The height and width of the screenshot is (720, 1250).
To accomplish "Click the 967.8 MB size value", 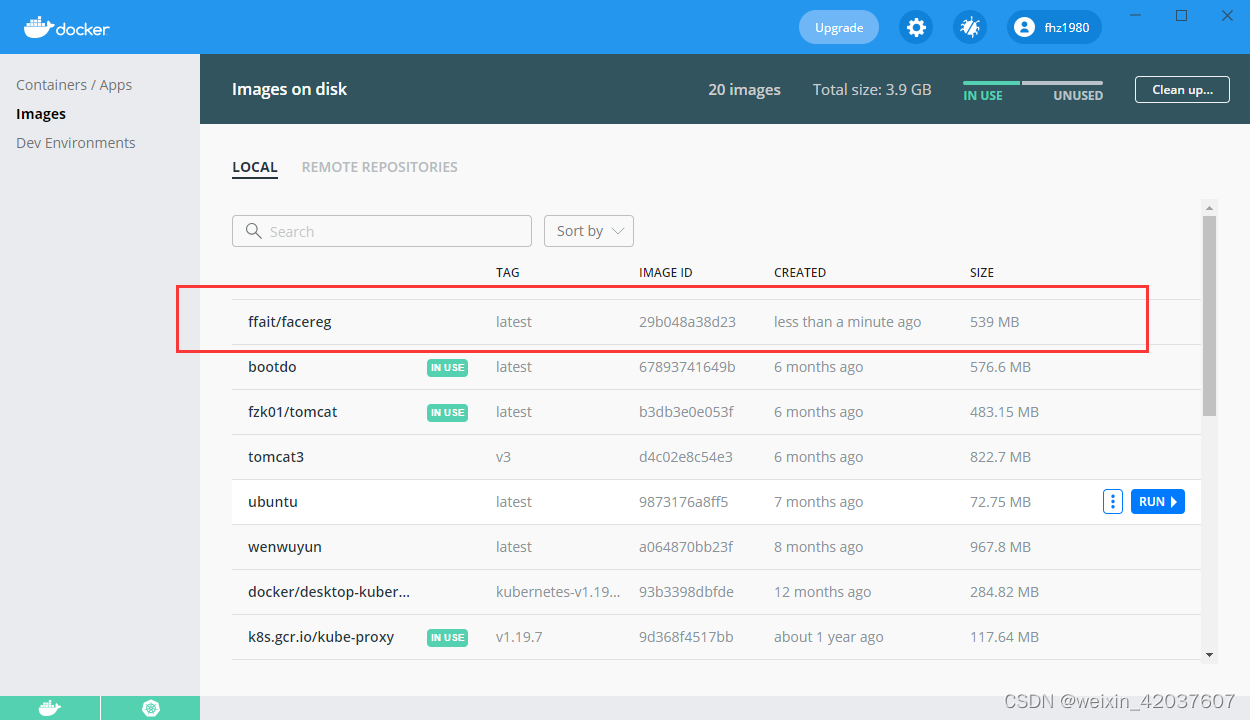I will tap(1000, 547).
